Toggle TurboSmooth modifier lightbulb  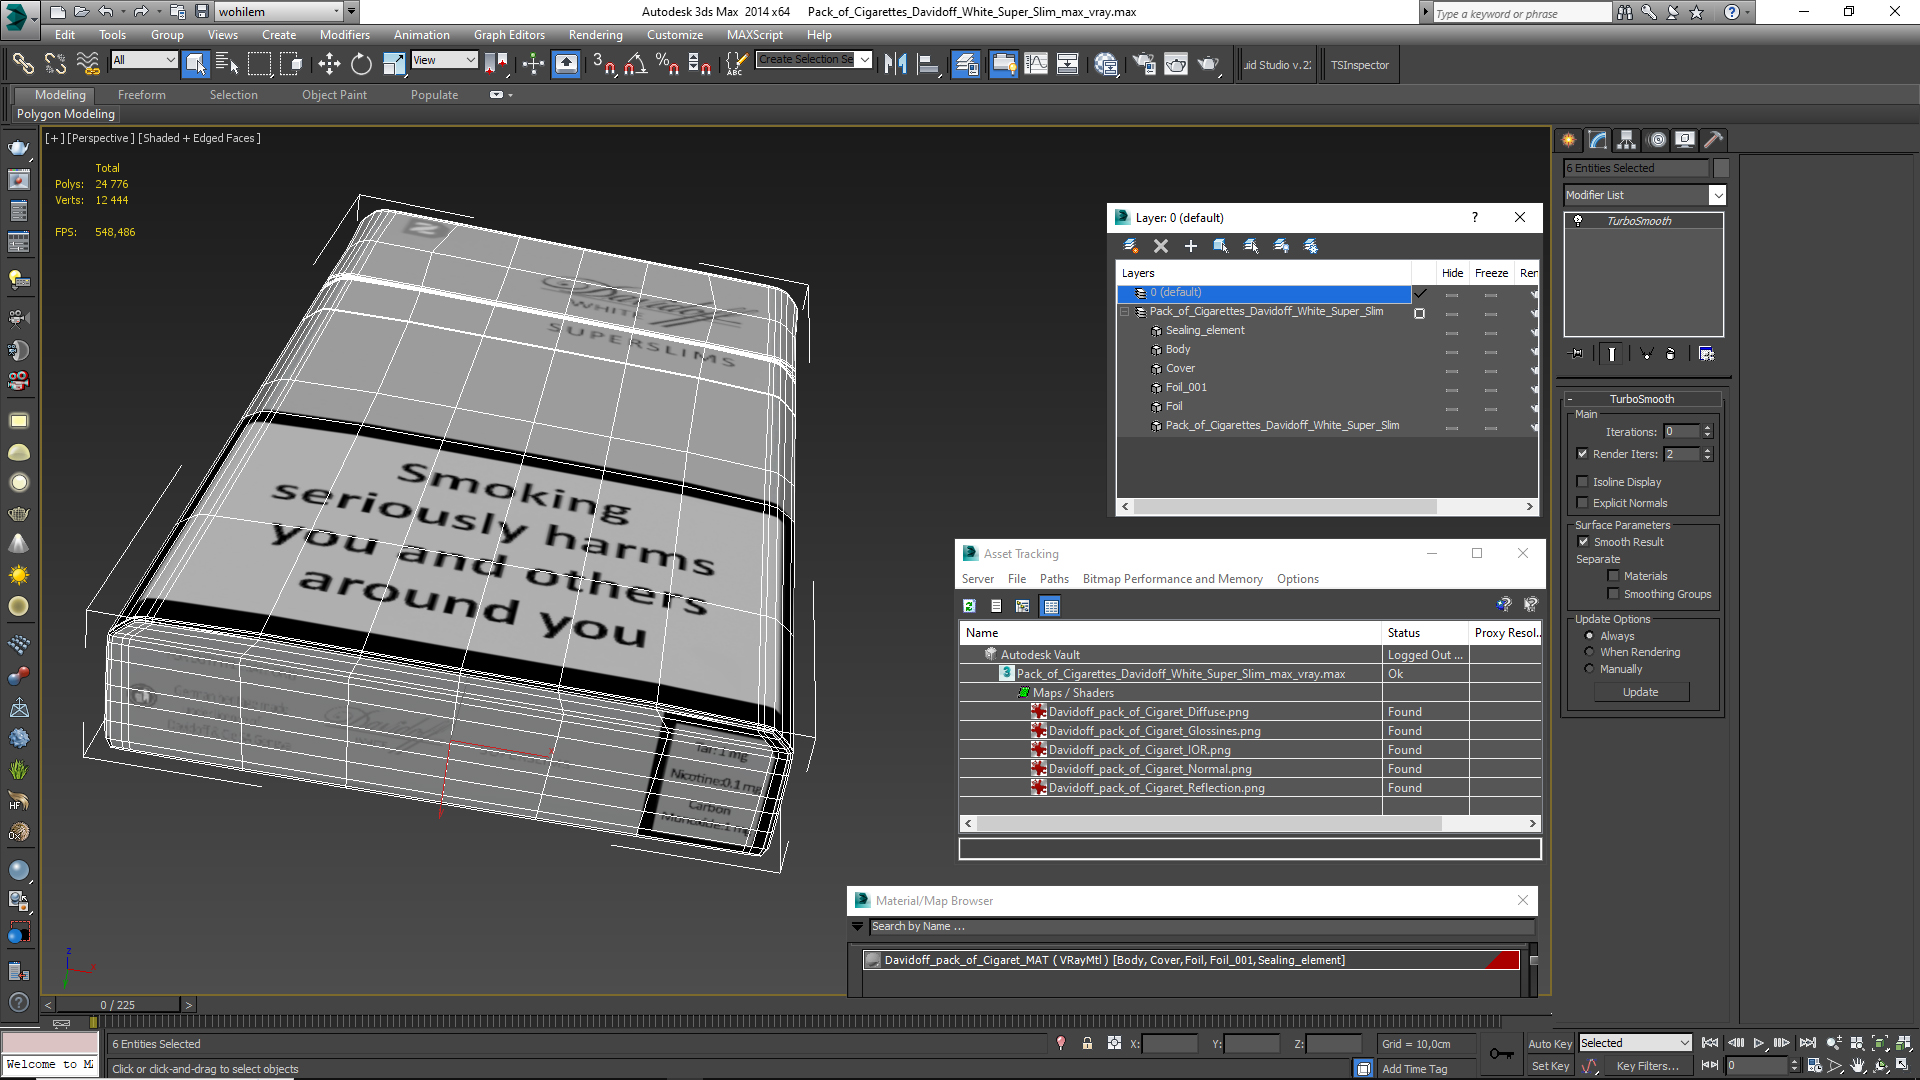click(x=1578, y=221)
